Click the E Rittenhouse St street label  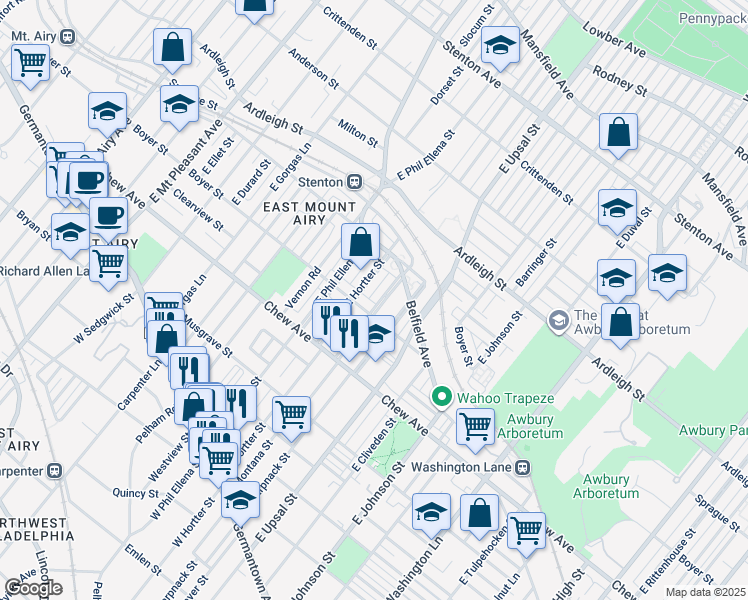[x=668, y=561]
